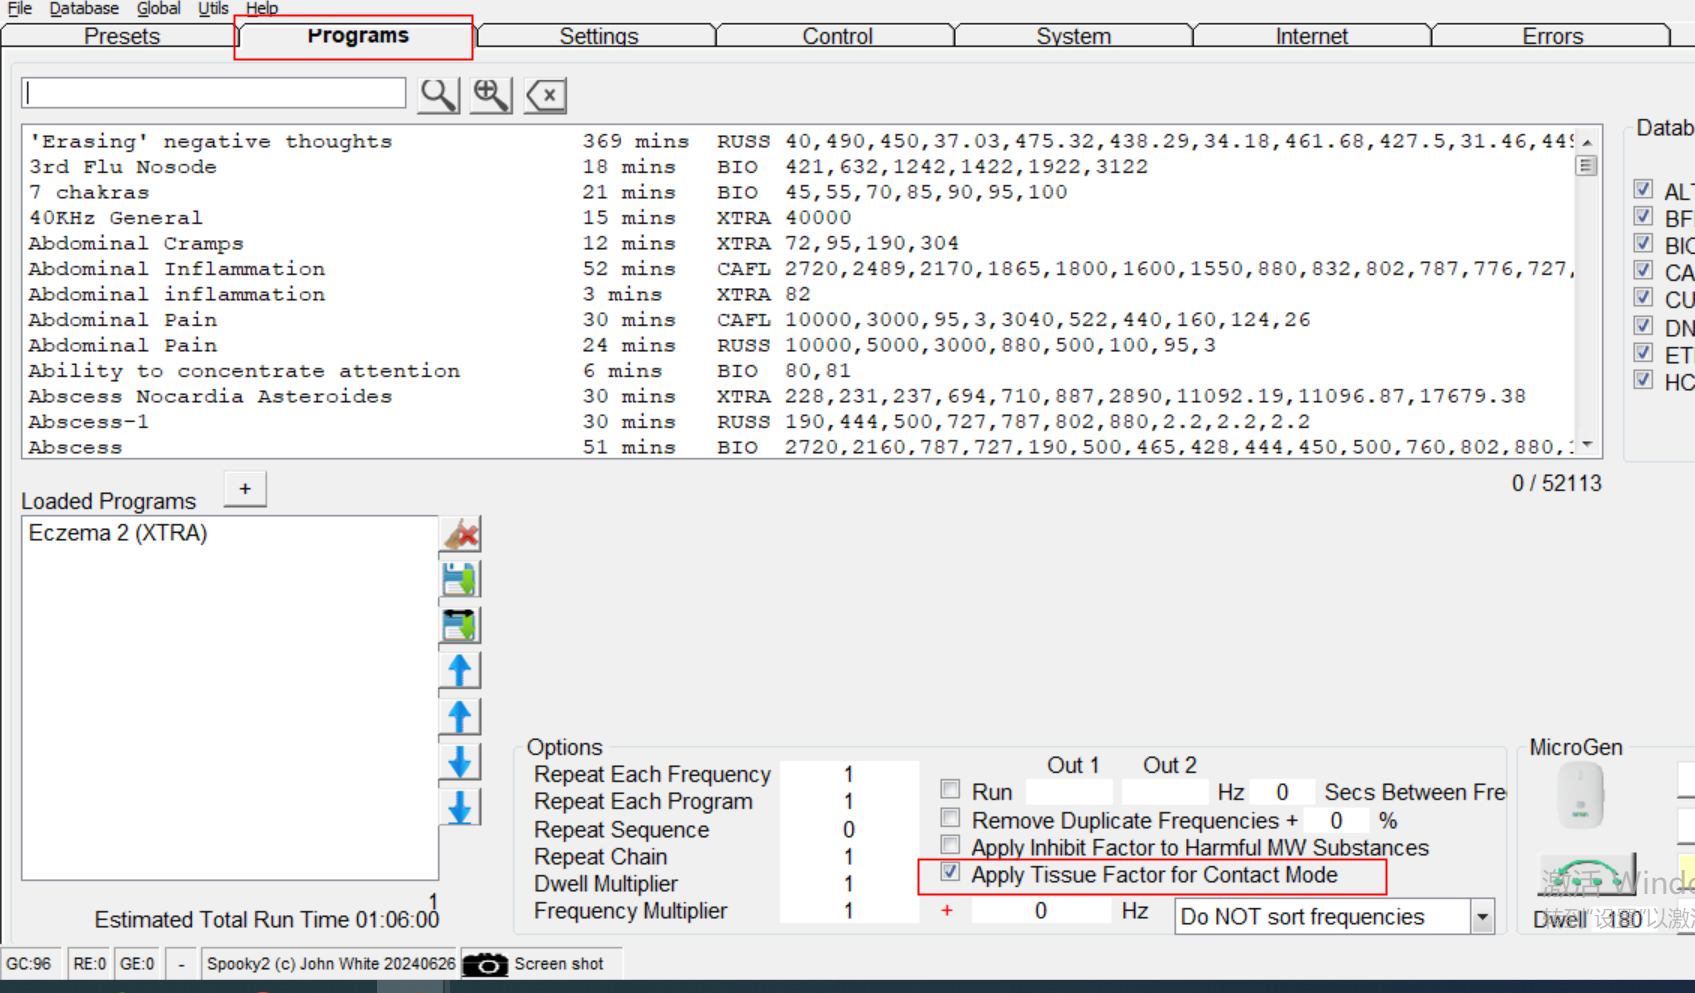Click the floppy disk icon with black double arrow

[460, 625]
